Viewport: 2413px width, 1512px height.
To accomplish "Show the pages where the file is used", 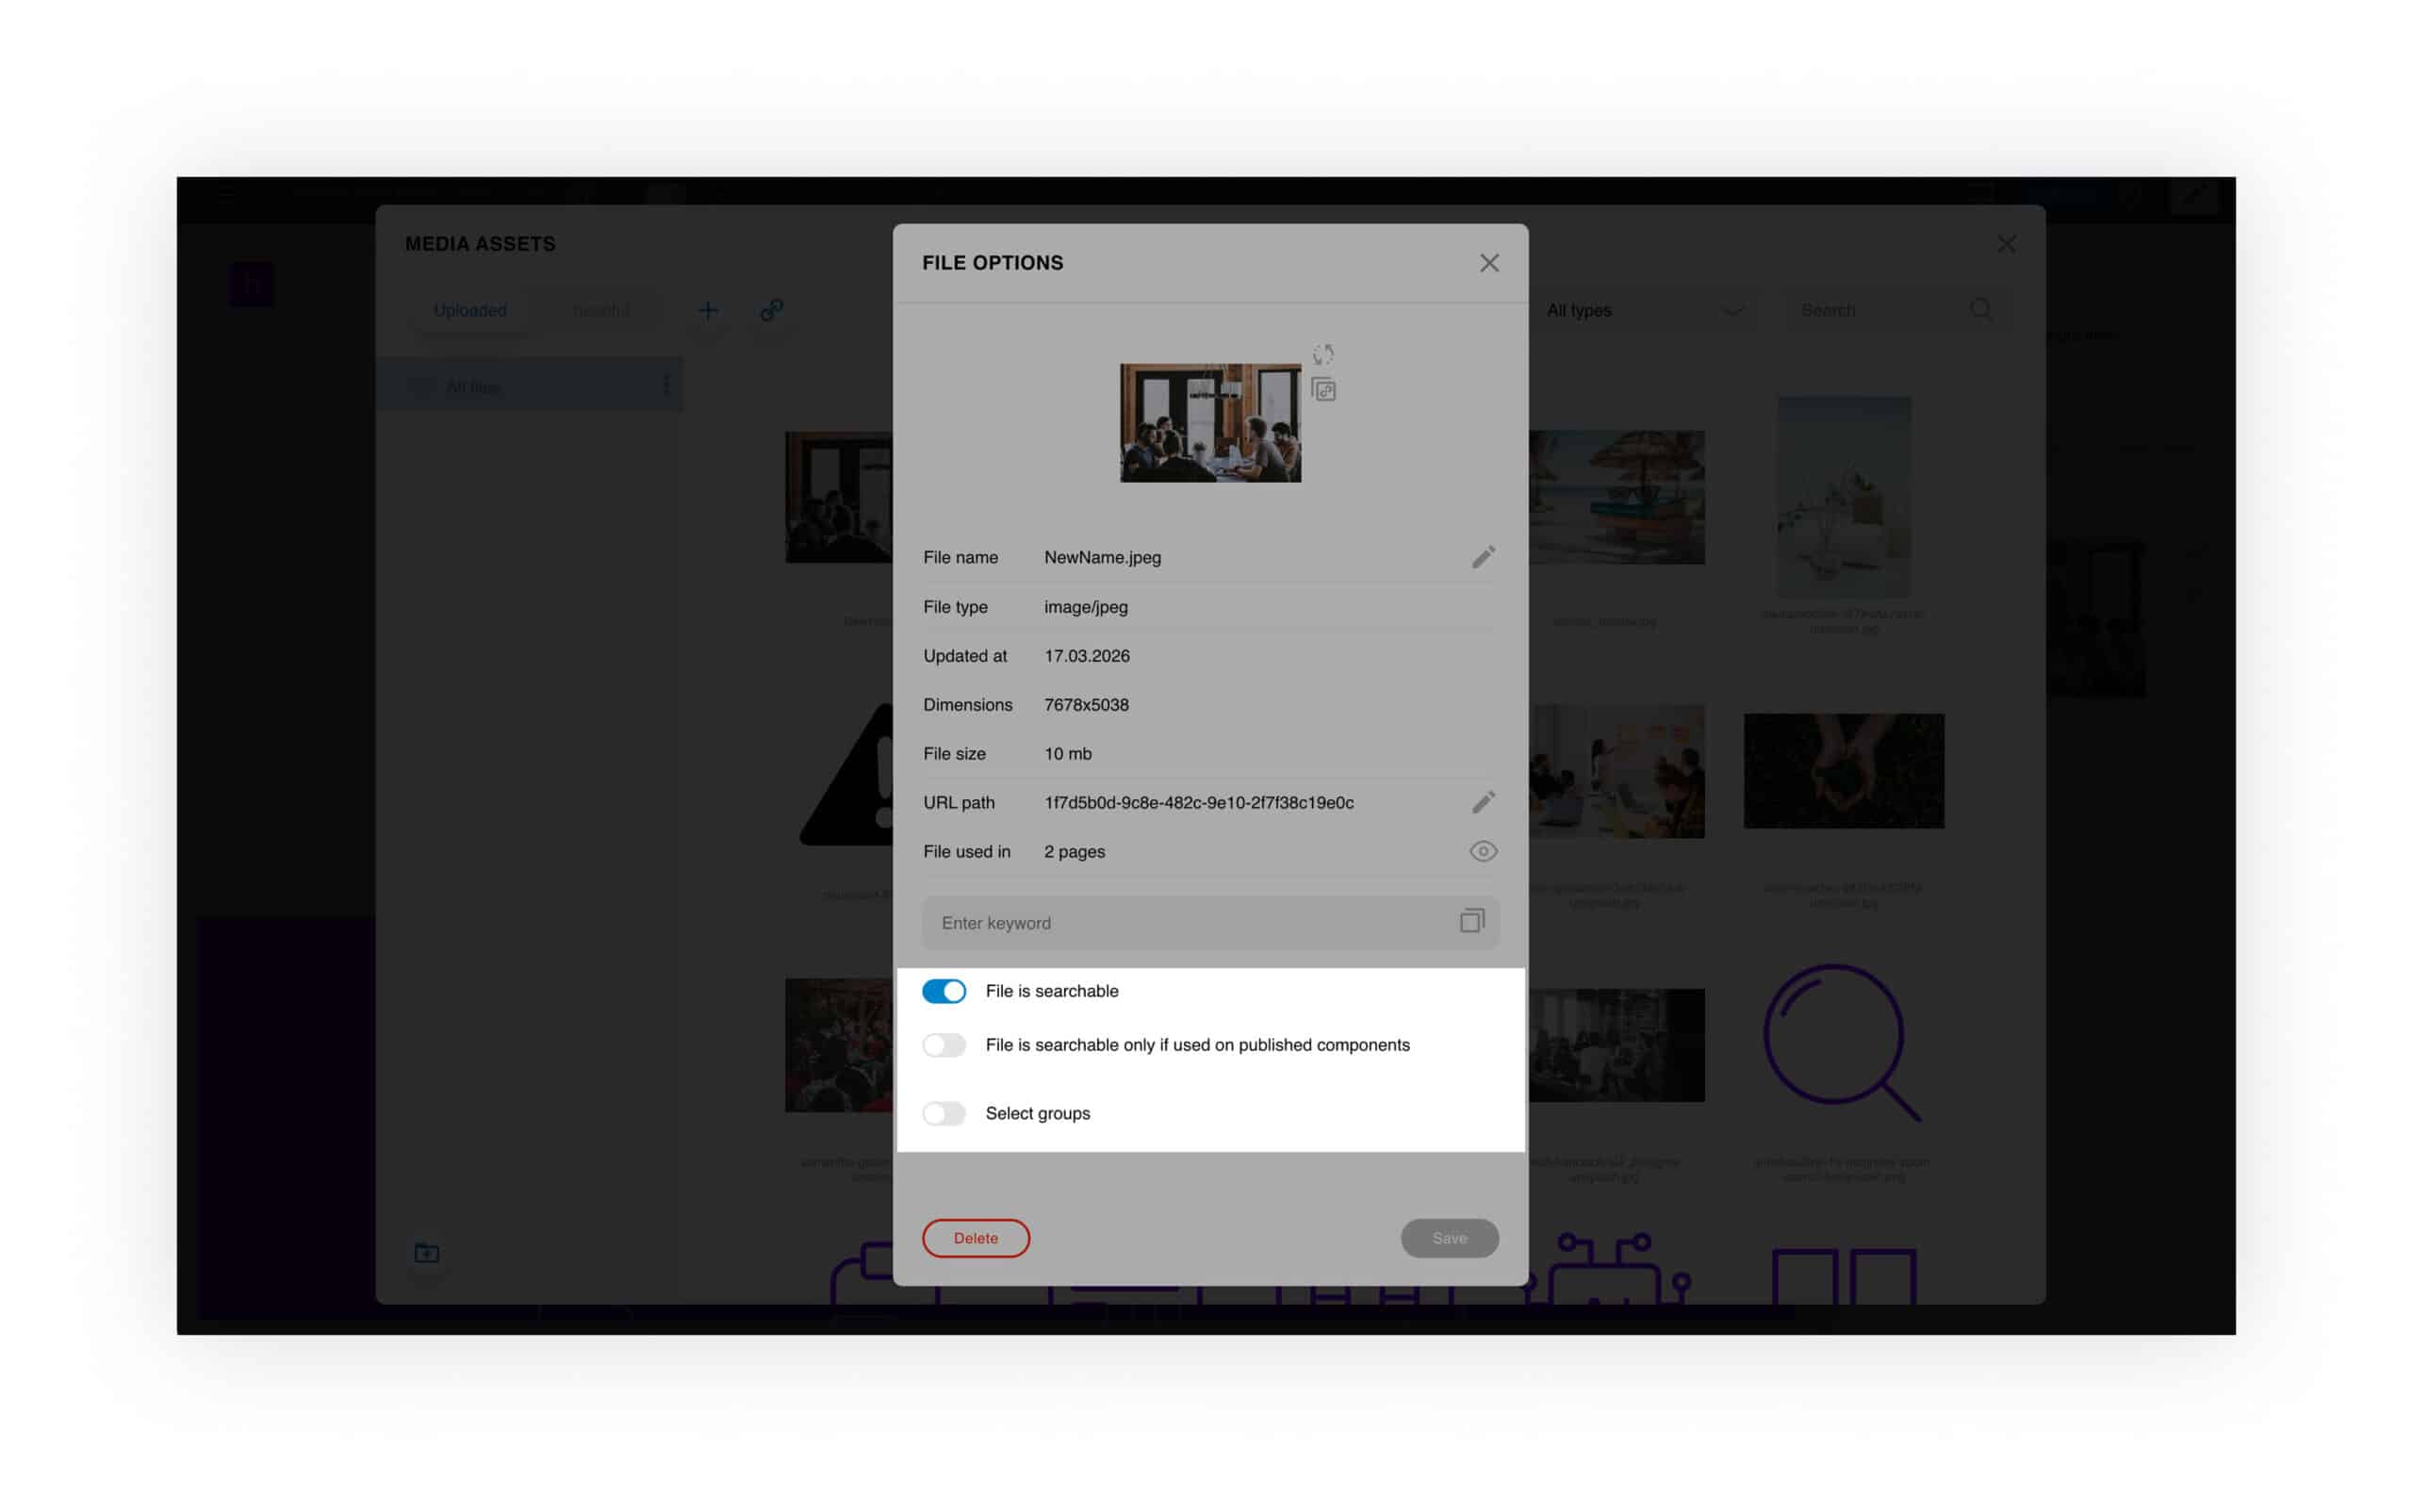I will pyautogui.click(x=1482, y=851).
